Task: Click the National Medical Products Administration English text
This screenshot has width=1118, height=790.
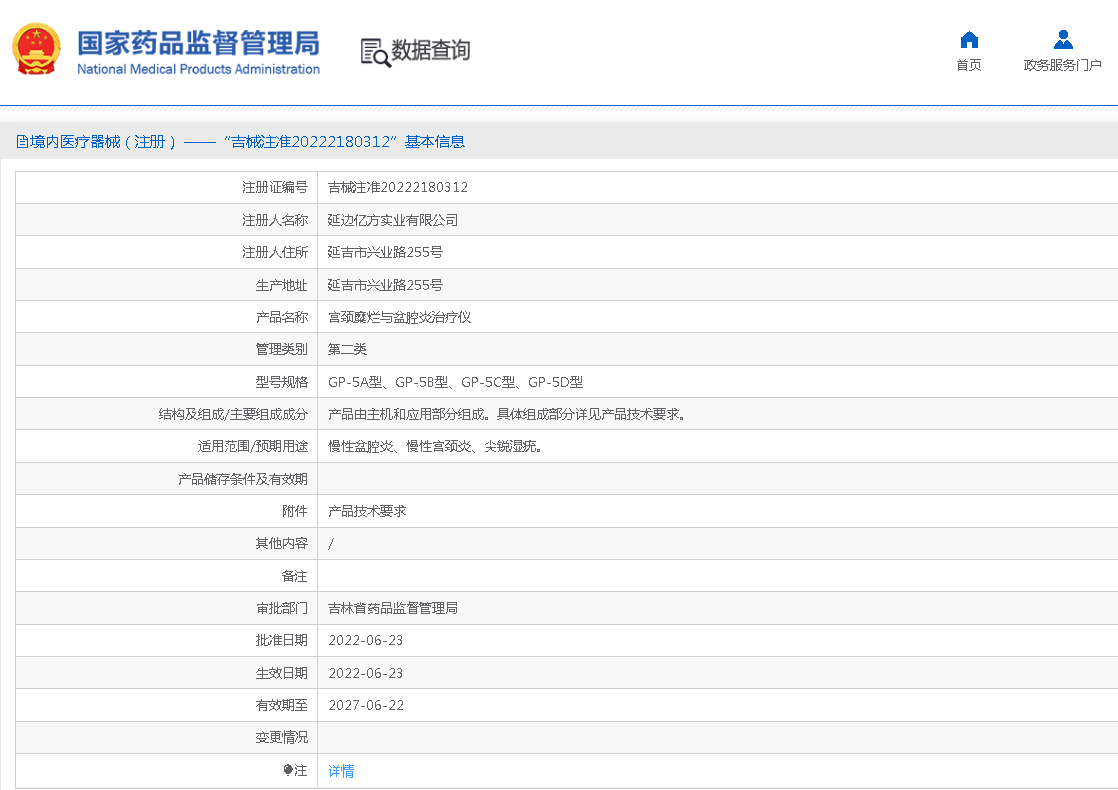Action: [198, 69]
